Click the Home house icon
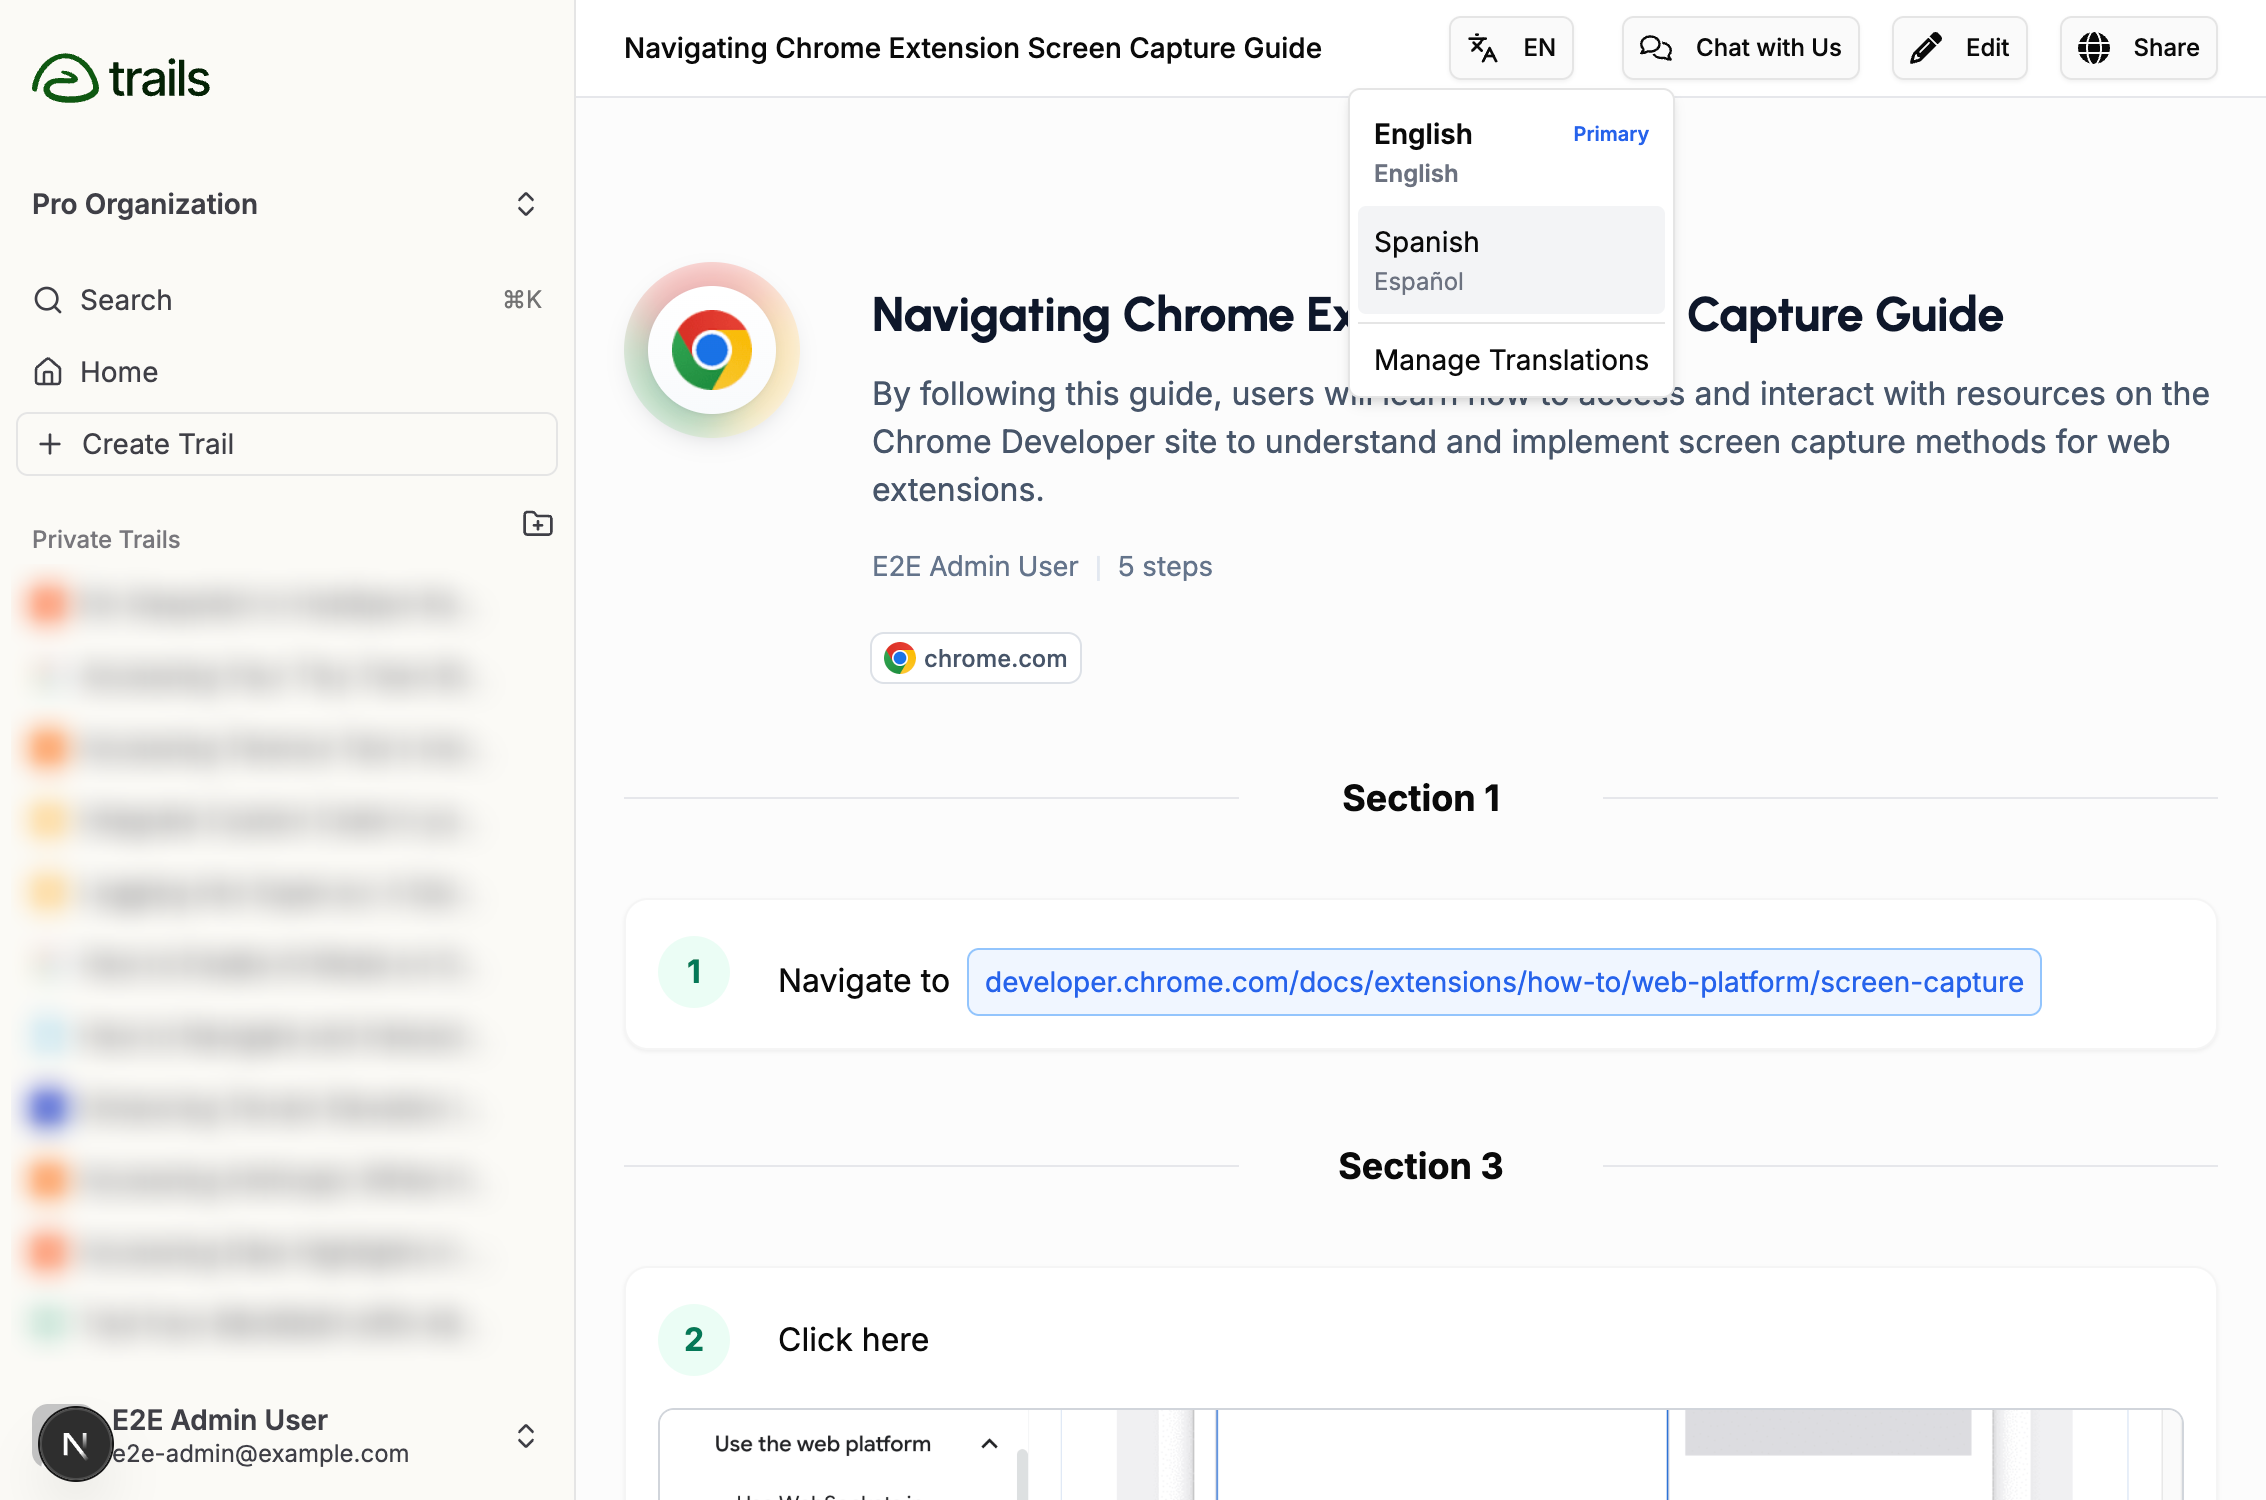This screenshot has width=2266, height=1500. (48, 372)
